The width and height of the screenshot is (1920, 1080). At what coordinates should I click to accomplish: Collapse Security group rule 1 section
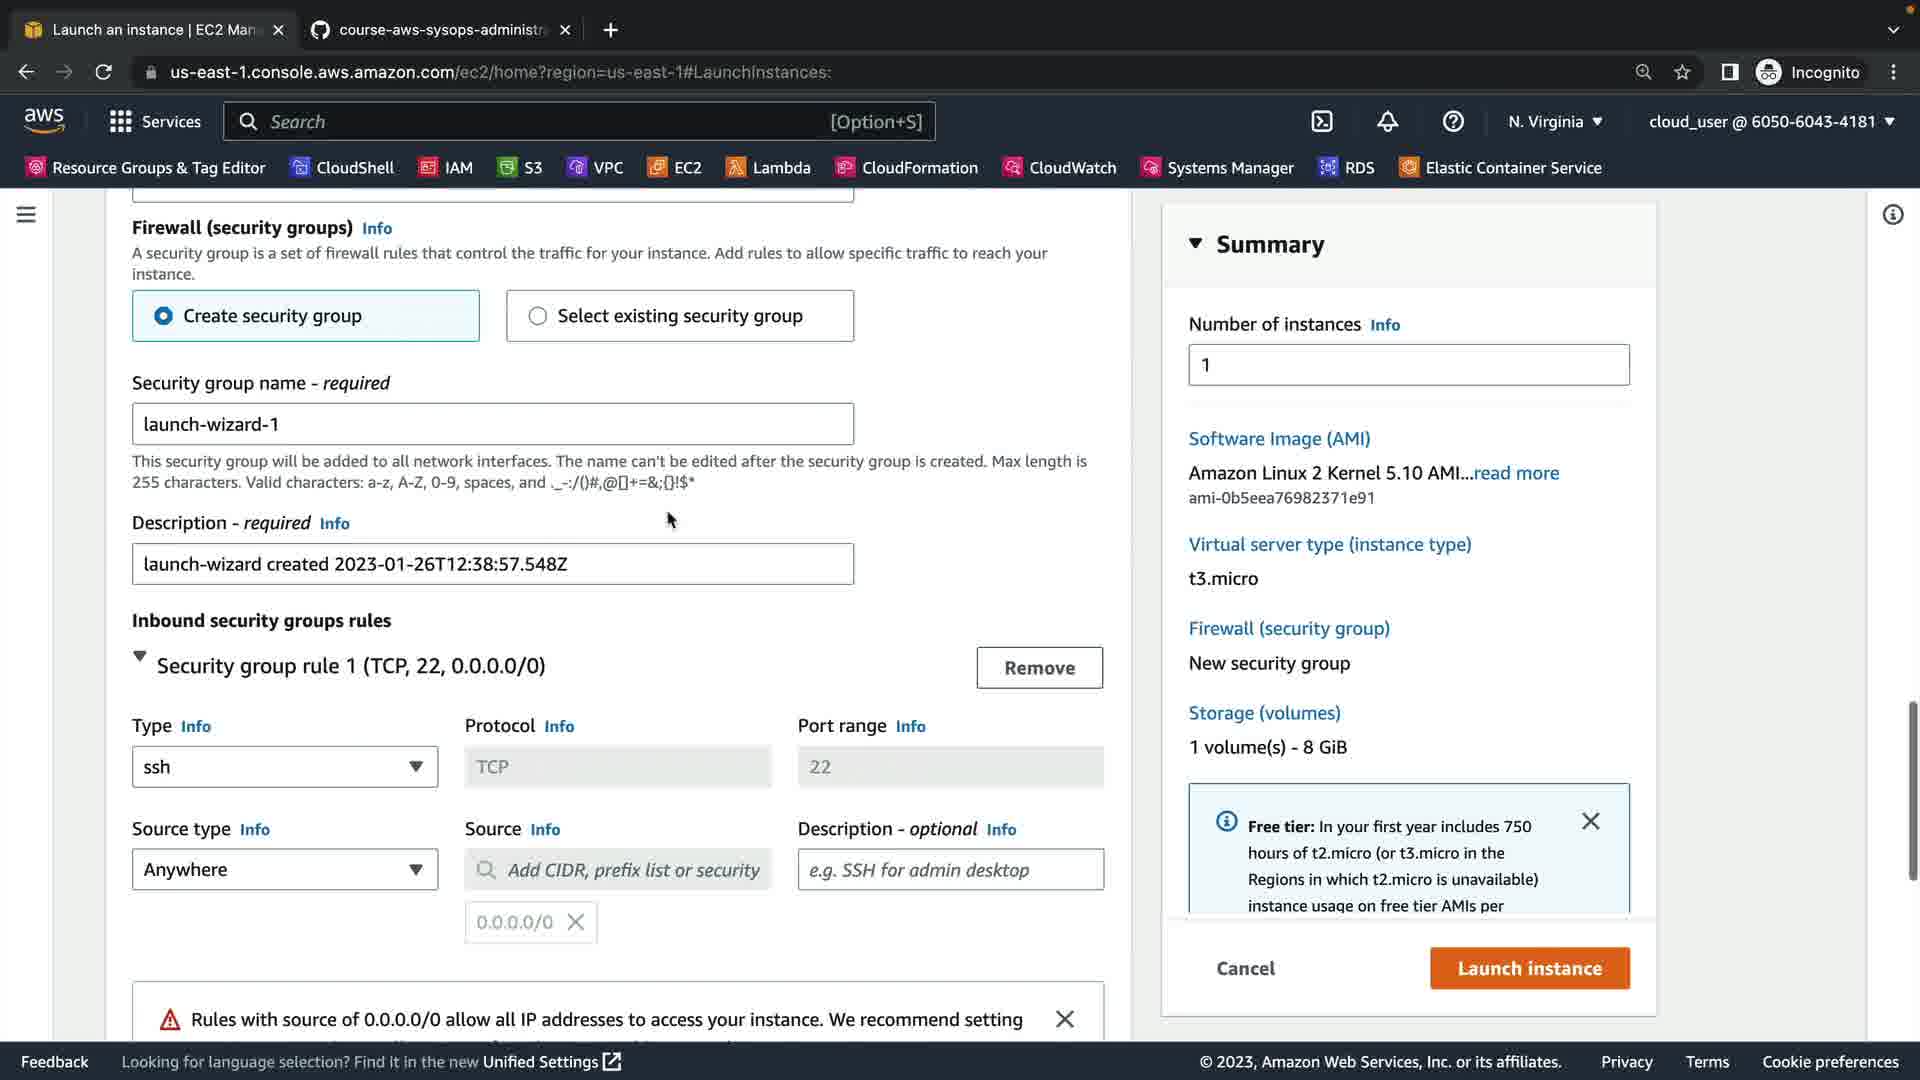140,657
